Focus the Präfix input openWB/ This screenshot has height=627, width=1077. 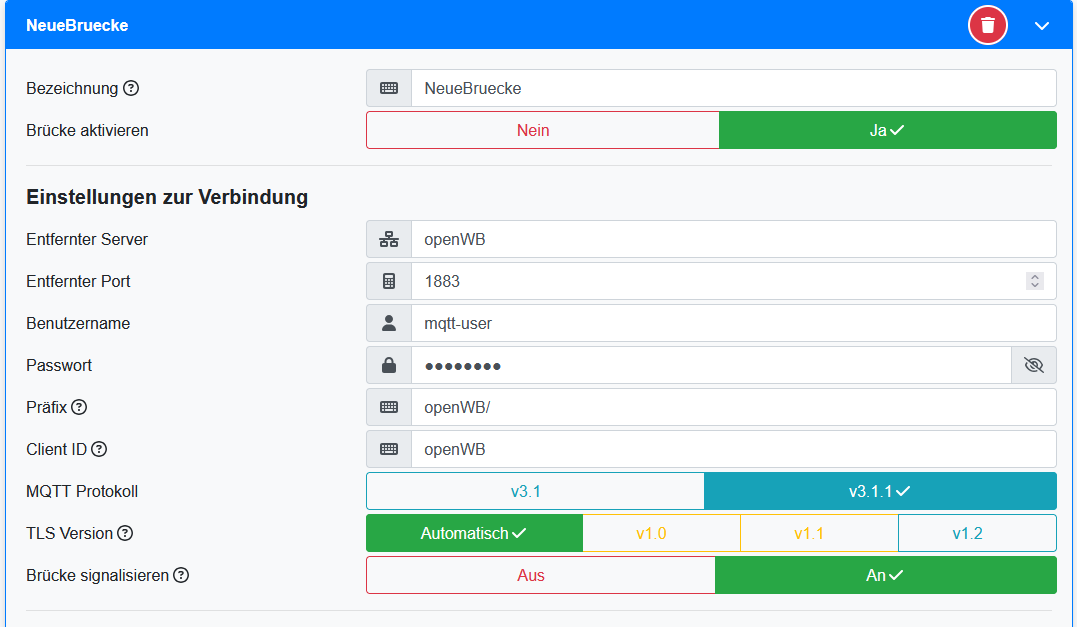734,407
